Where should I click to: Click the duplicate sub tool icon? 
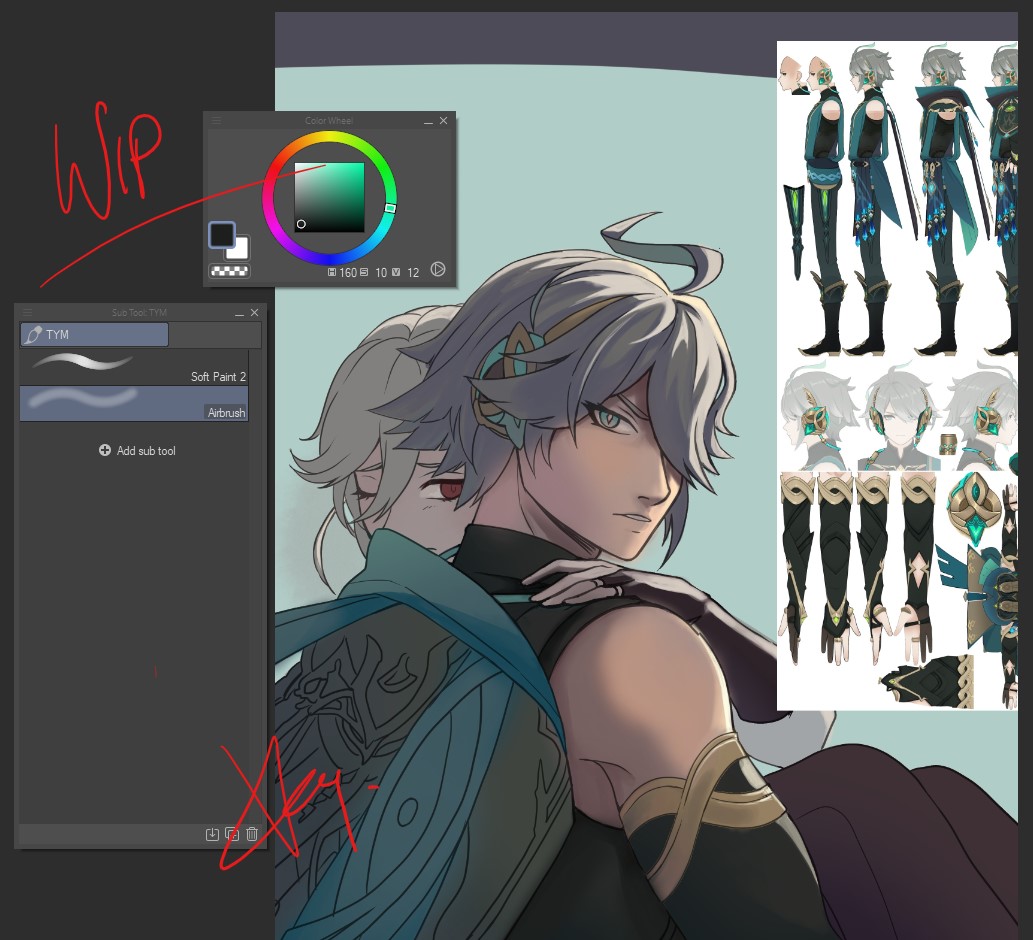(x=232, y=835)
